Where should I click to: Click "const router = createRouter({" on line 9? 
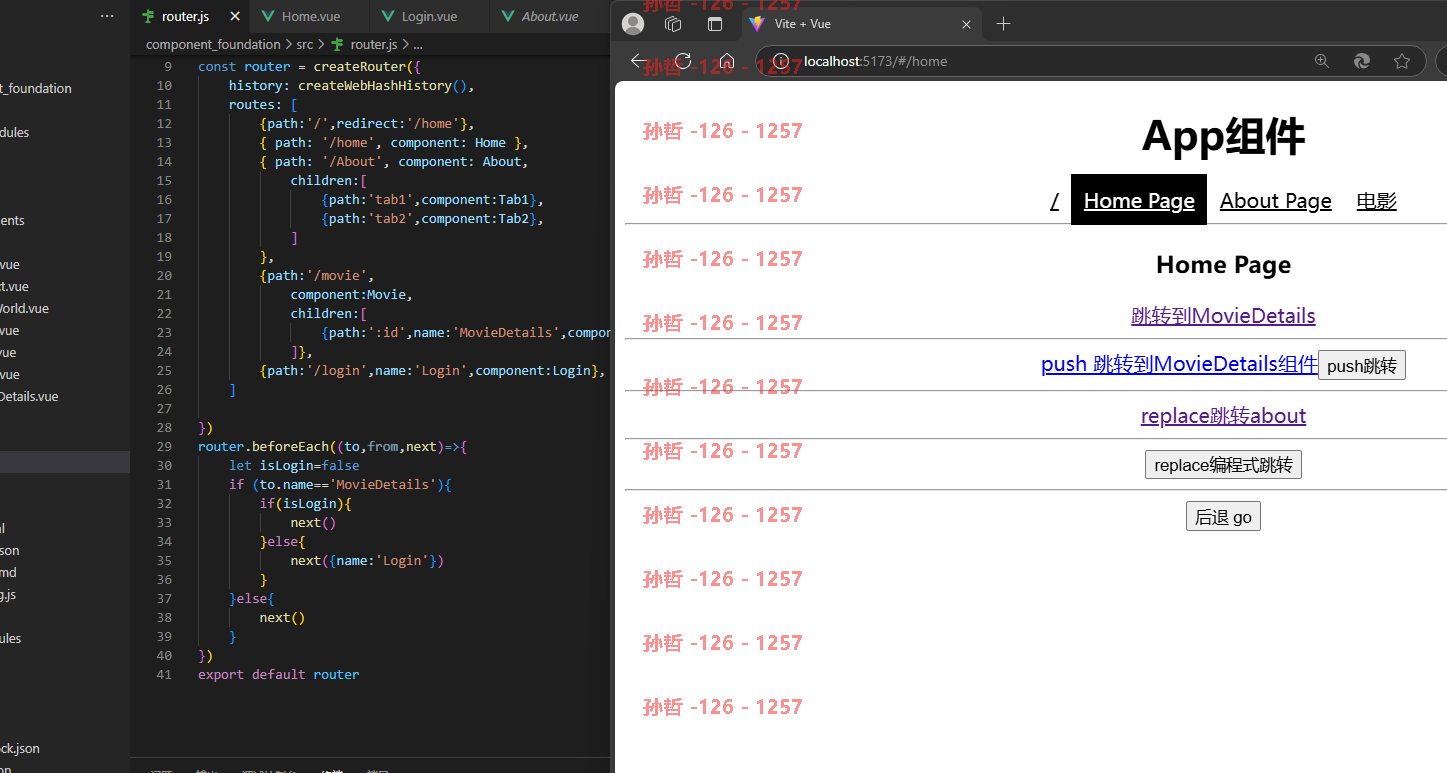[309, 67]
